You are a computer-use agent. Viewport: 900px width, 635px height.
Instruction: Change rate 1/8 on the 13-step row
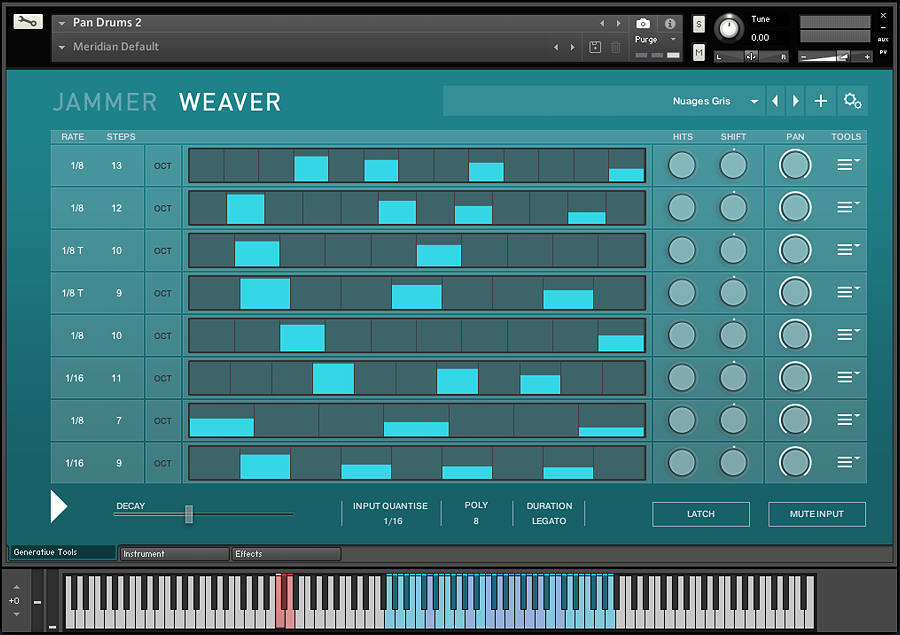point(77,166)
